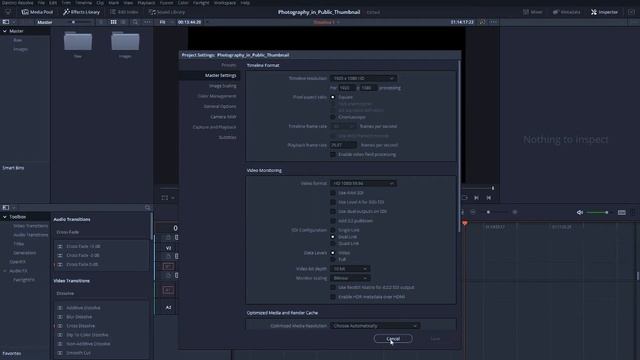Click the Cross Fade 0 dB transition icon
This screenshot has height=360, width=640.
[x=60, y=264]
